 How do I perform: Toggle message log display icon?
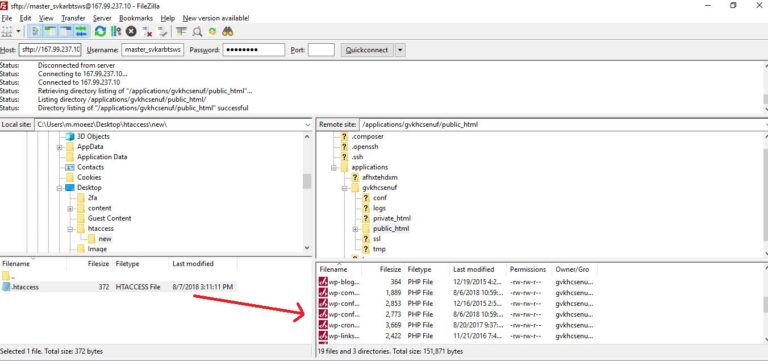[35, 31]
